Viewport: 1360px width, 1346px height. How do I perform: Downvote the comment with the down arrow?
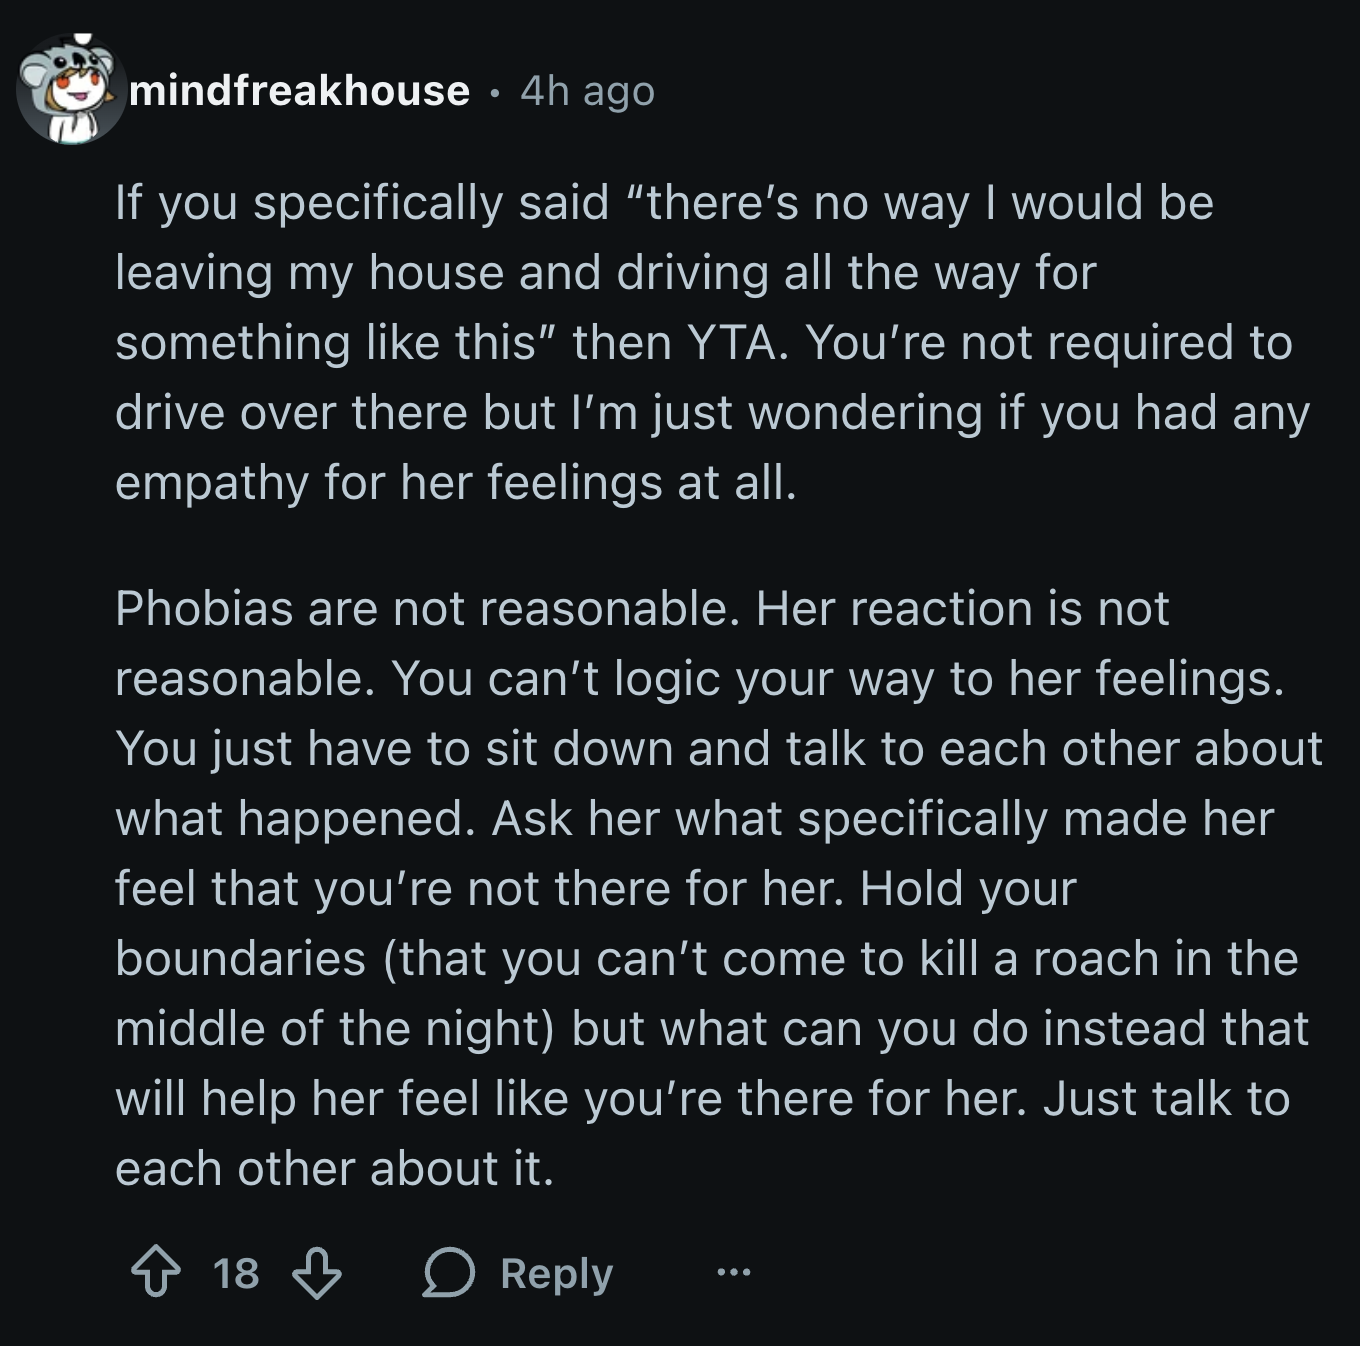click(316, 1273)
